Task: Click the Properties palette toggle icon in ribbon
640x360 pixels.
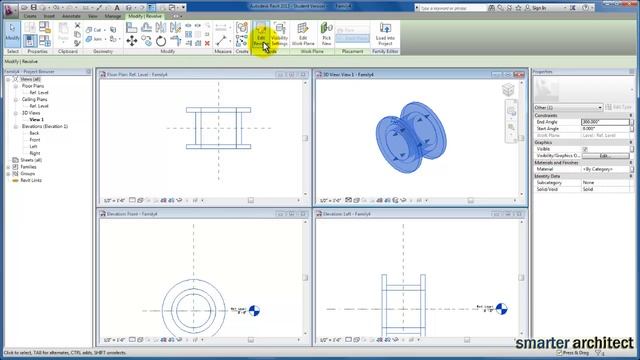Action: coord(29,41)
